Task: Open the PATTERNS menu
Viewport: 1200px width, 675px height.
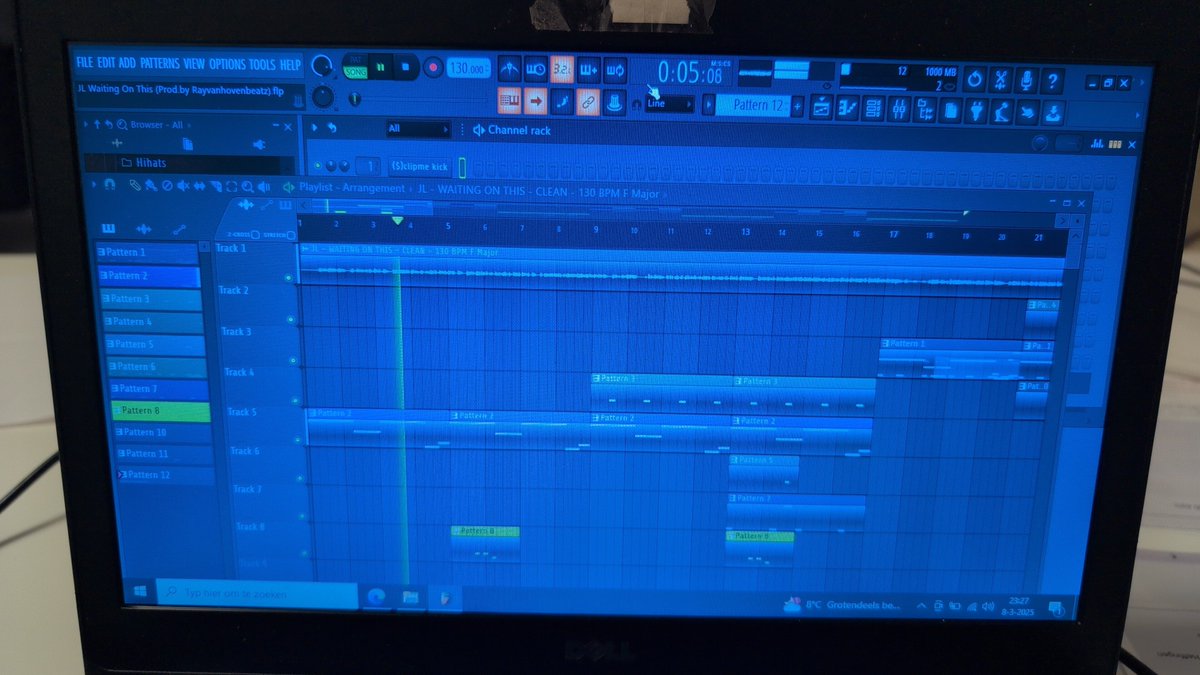Action: click(x=160, y=64)
